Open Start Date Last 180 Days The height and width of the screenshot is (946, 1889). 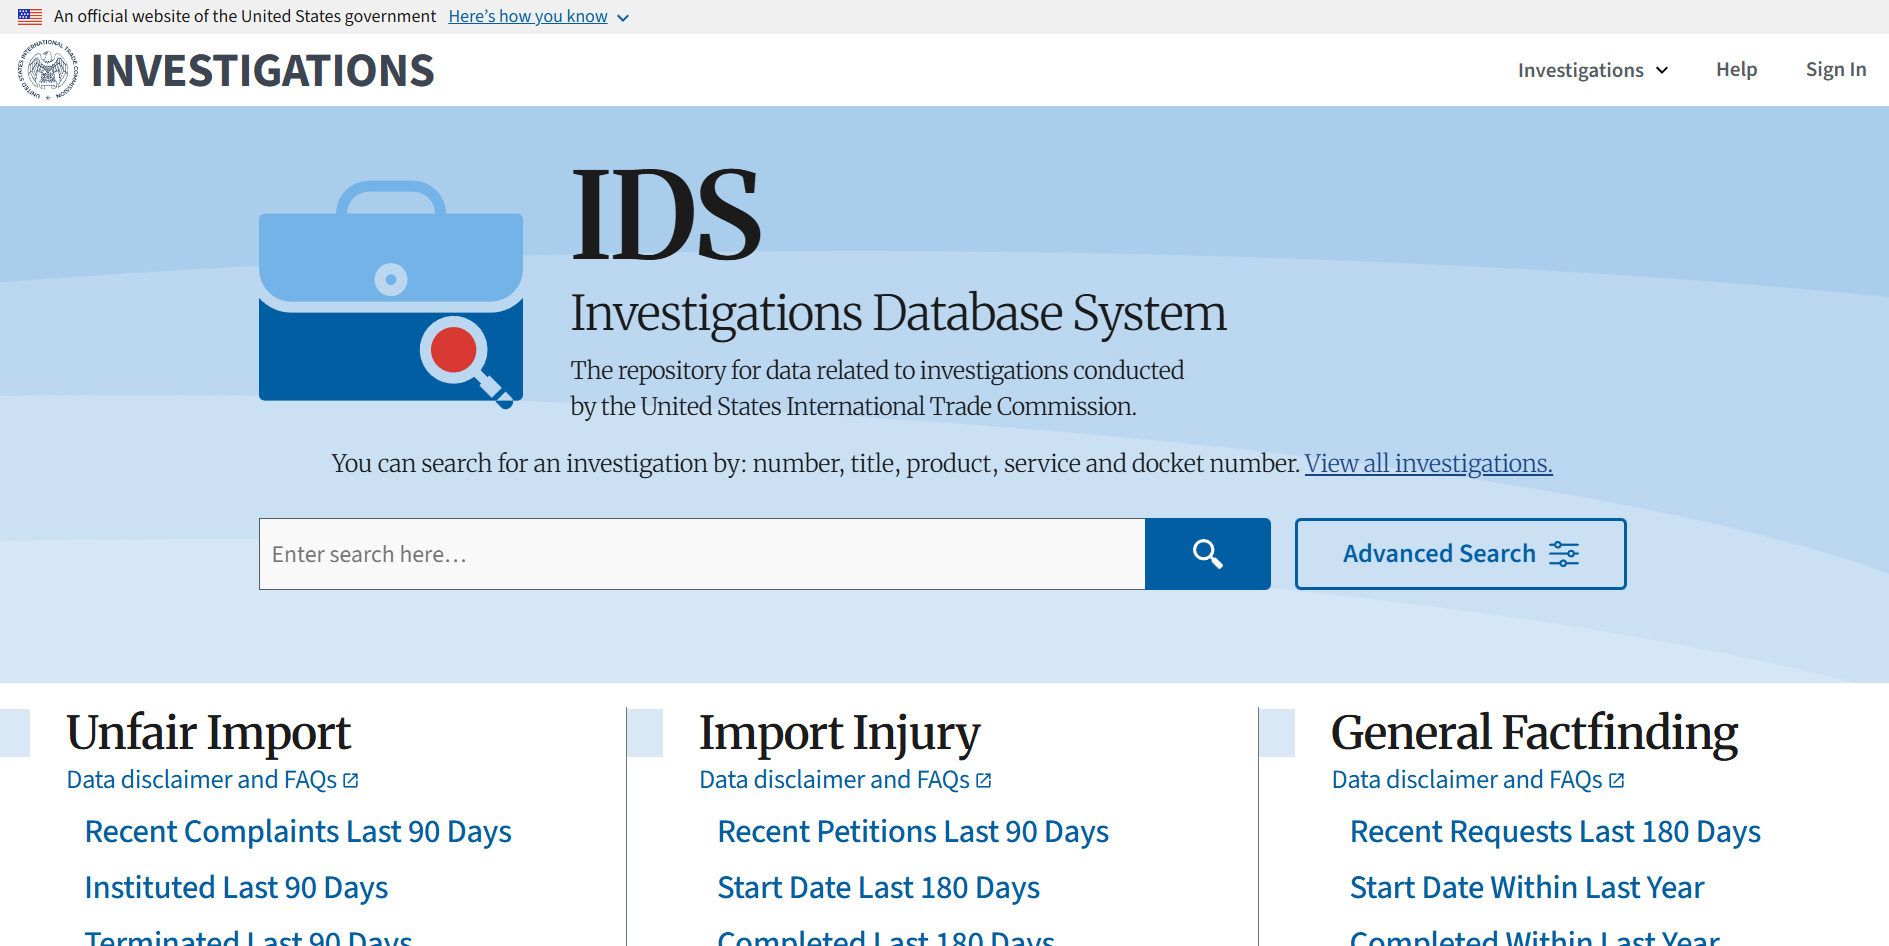(878, 888)
